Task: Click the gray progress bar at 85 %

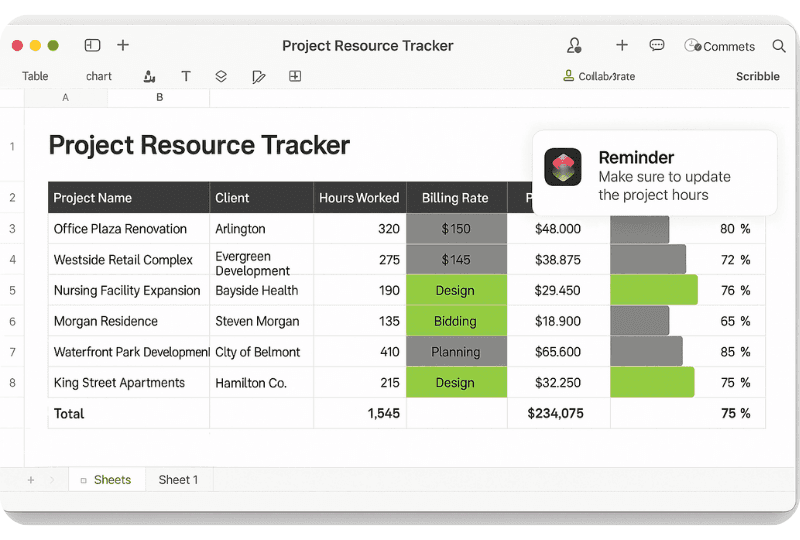Action: coord(646,351)
